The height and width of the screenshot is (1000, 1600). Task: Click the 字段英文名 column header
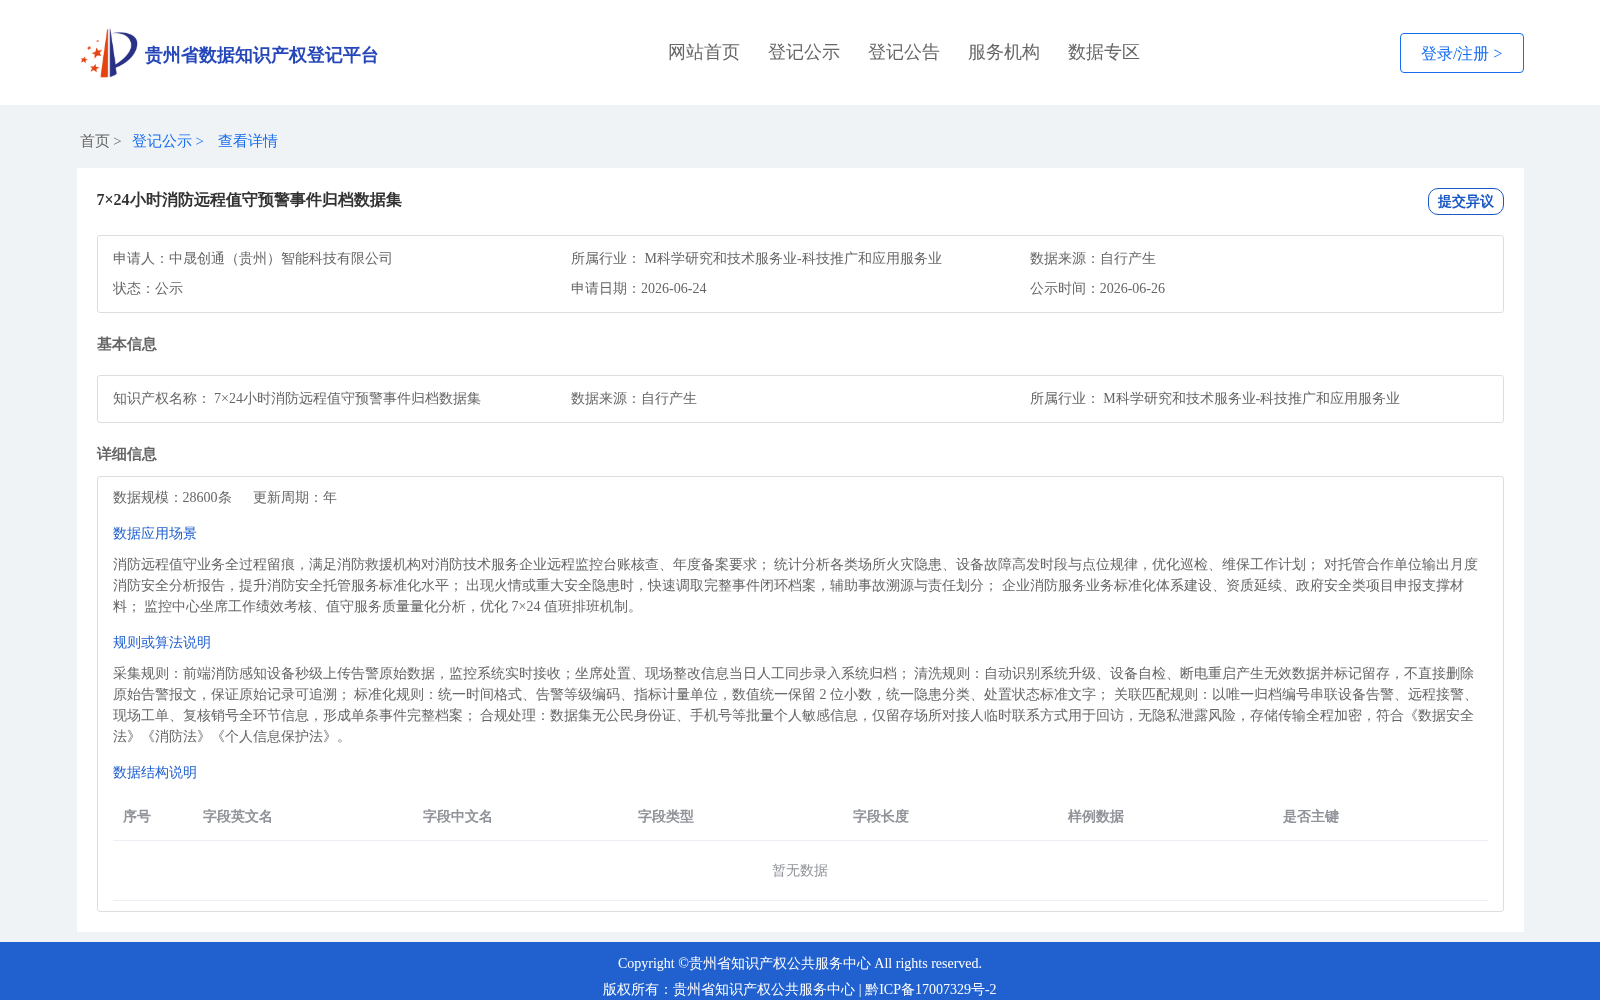click(x=238, y=816)
